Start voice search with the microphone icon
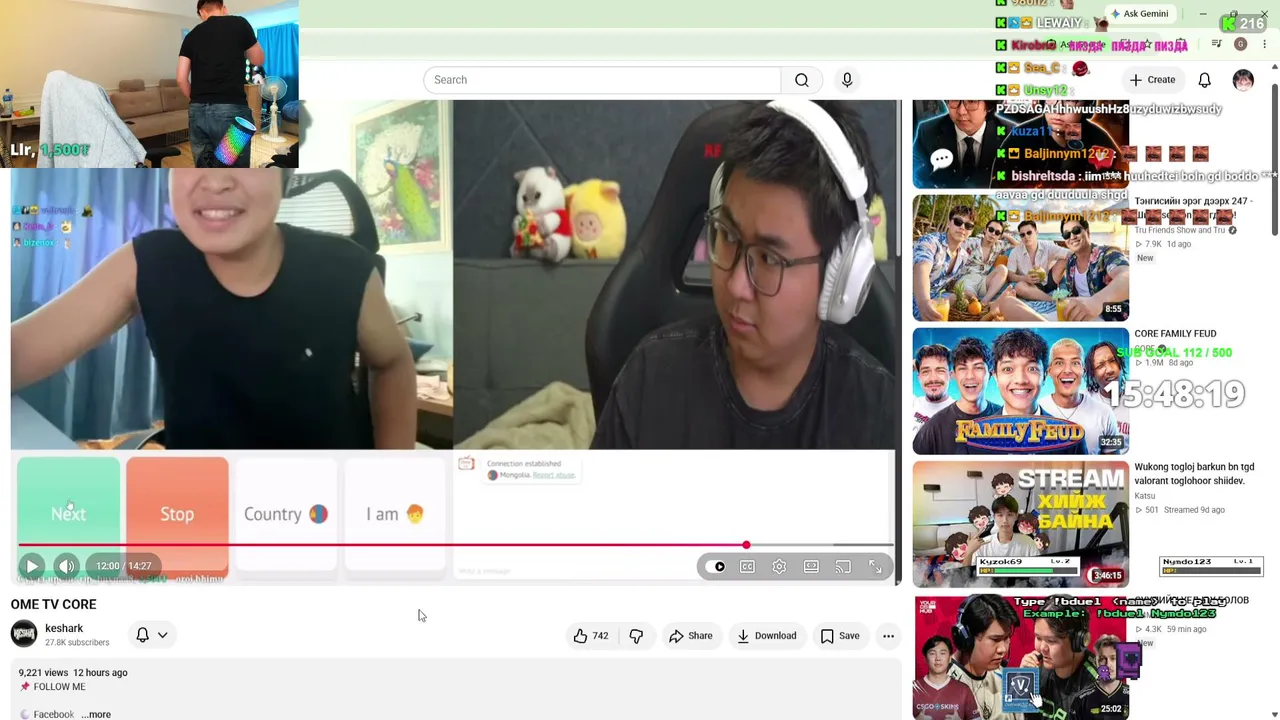This screenshot has height=720, width=1280. pos(847,80)
